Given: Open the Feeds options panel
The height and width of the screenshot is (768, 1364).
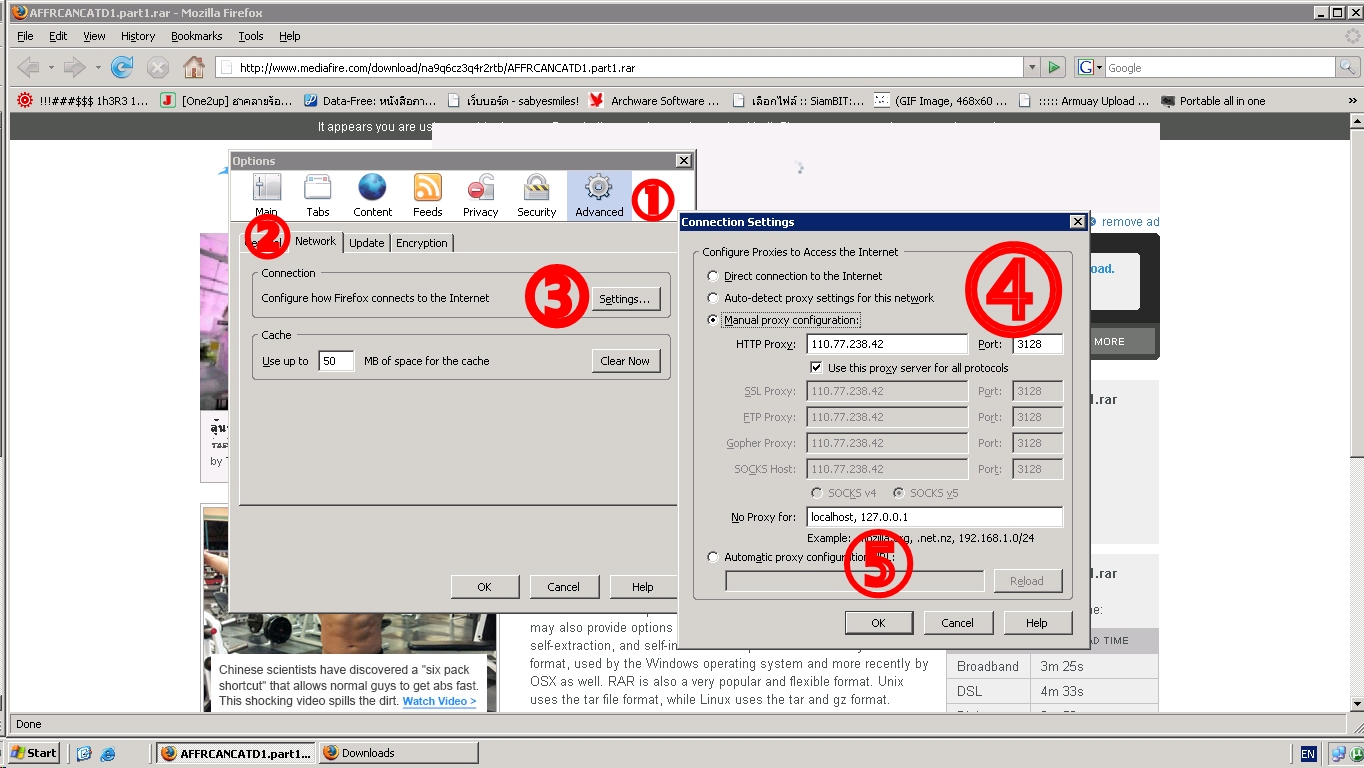Looking at the screenshot, I should 427,195.
